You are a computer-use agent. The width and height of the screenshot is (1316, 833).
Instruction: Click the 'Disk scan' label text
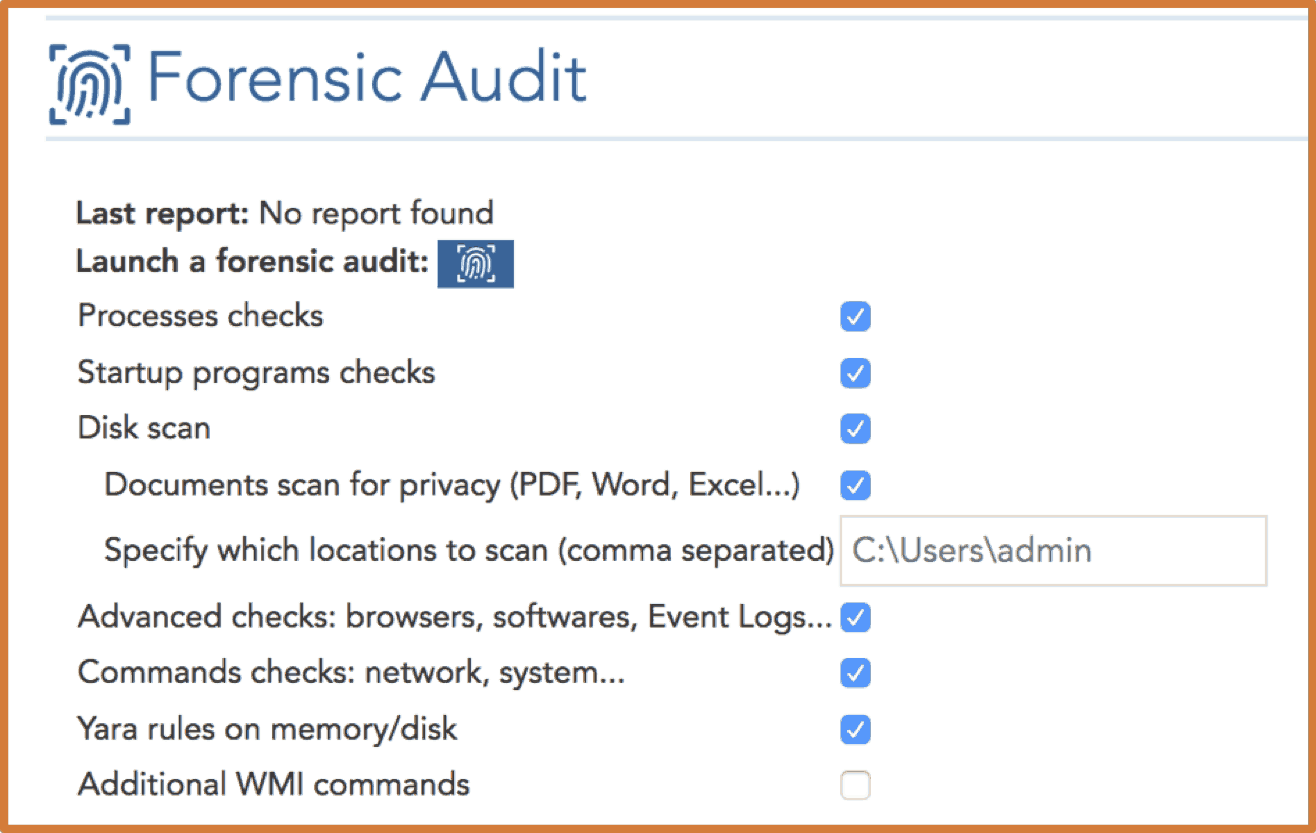pyautogui.click(x=144, y=428)
